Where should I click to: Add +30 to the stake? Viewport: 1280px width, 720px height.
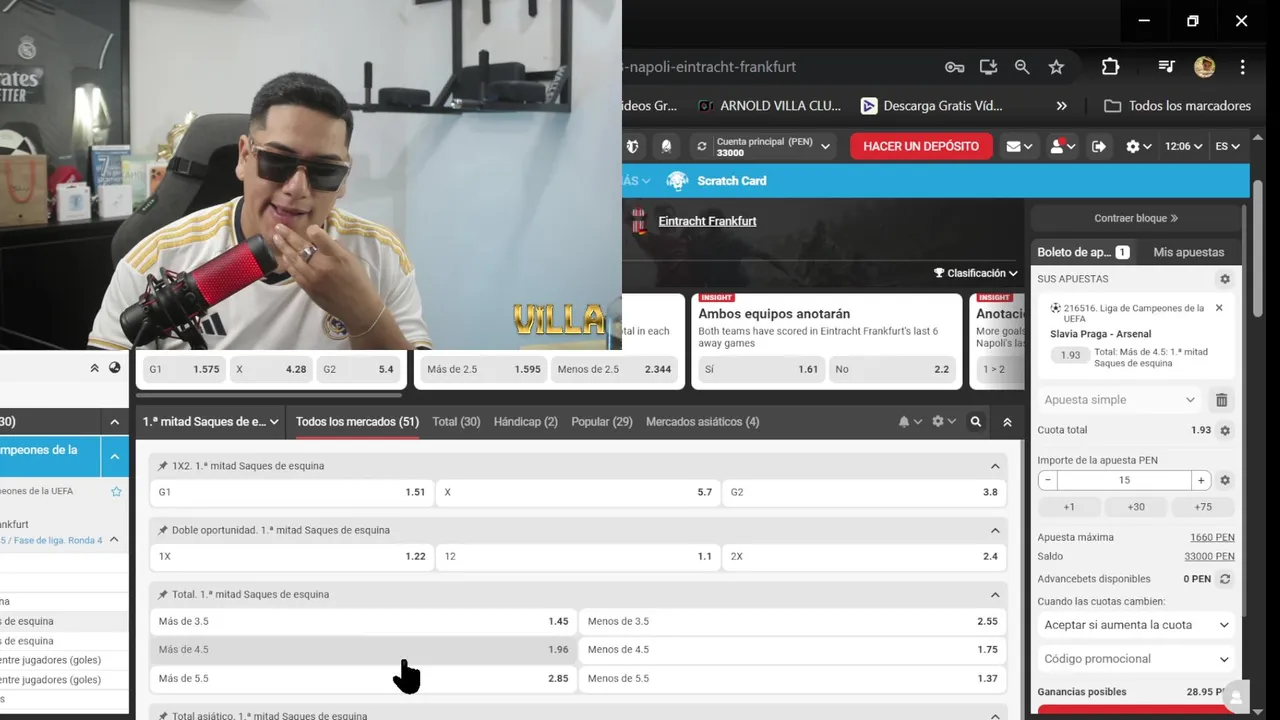point(1136,507)
